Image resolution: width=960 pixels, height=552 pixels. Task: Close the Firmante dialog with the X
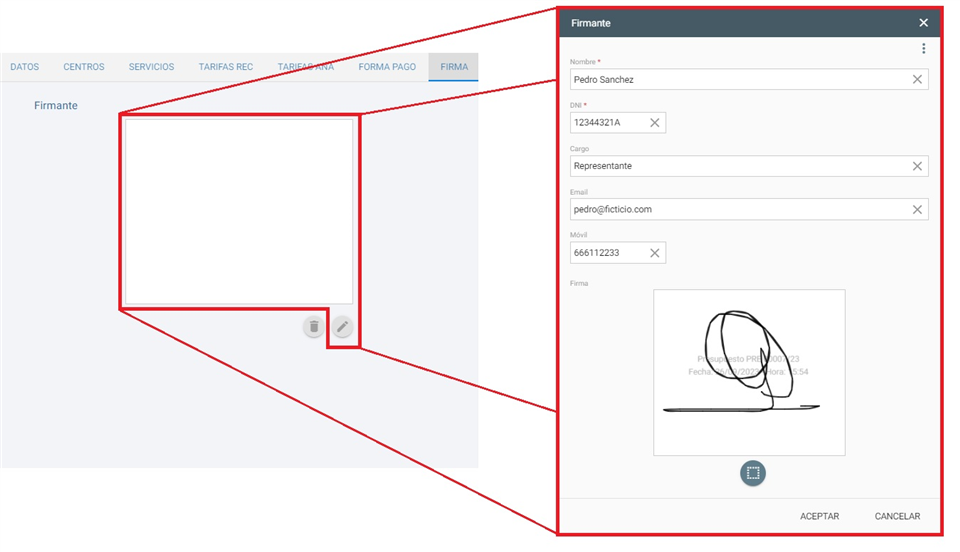pyautogui.click(x=923, y=23)
